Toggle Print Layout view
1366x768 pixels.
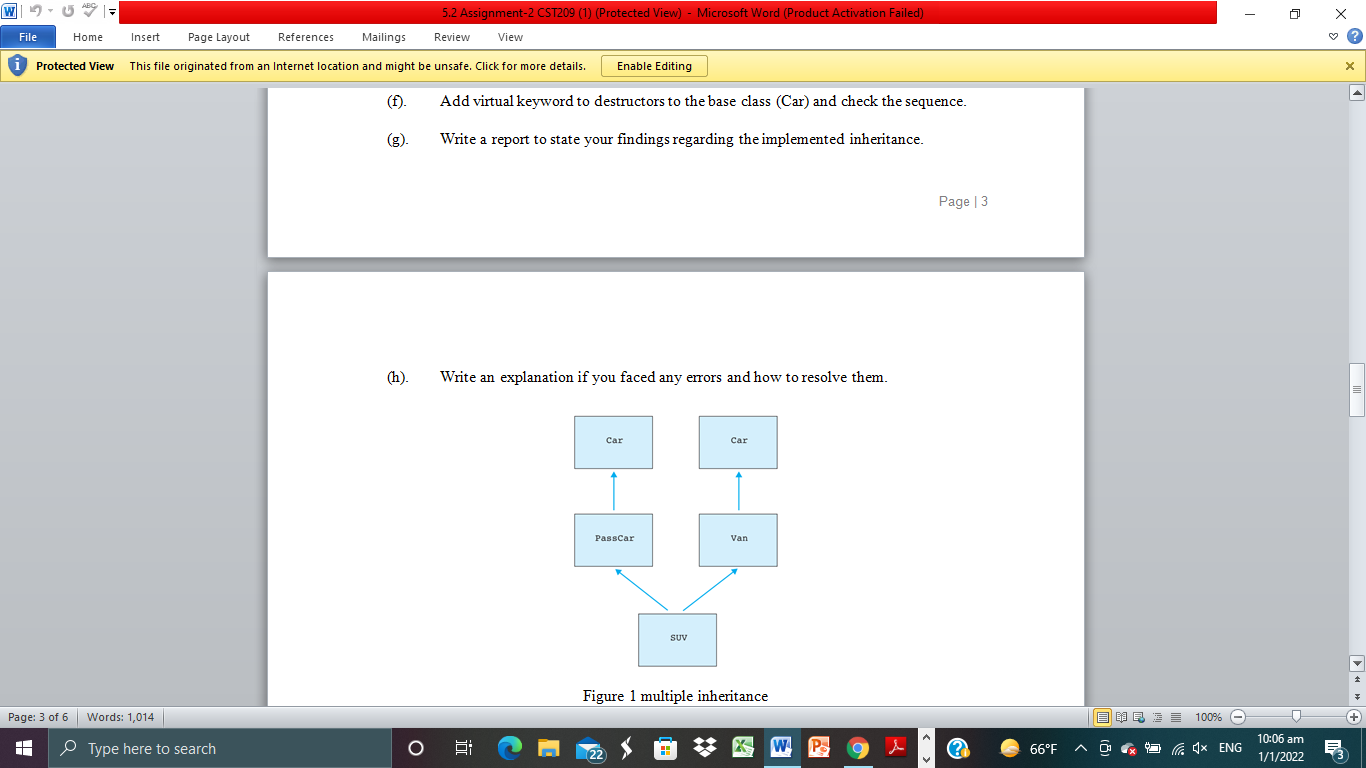coord(1104,717)
